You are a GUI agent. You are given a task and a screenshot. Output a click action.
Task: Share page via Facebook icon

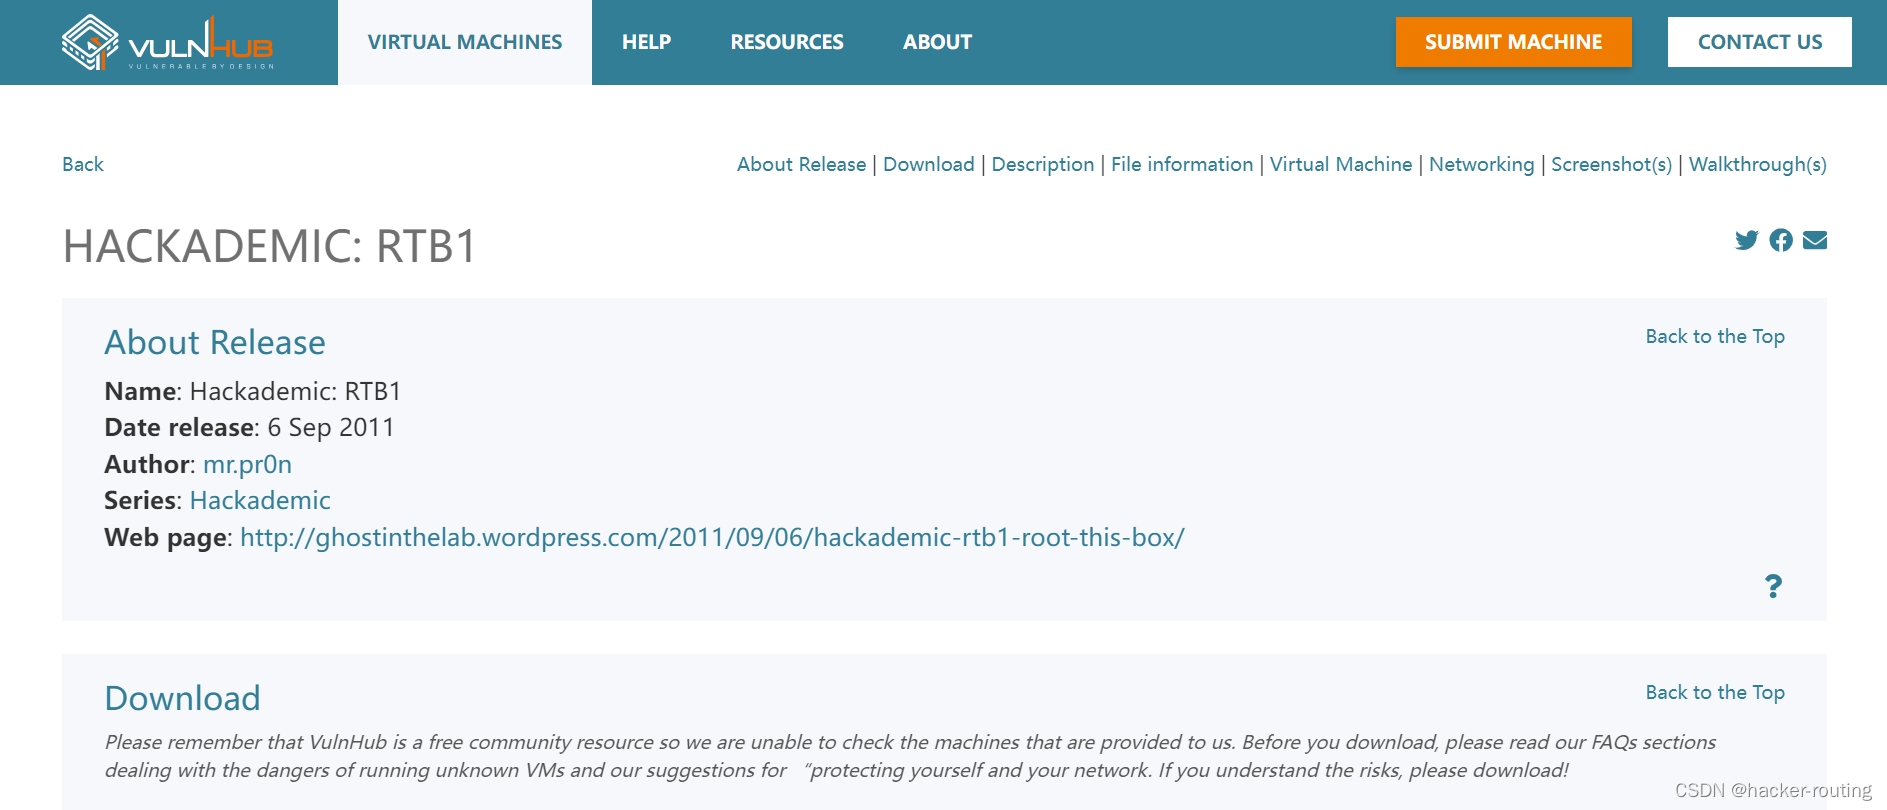pos(1781,240)
